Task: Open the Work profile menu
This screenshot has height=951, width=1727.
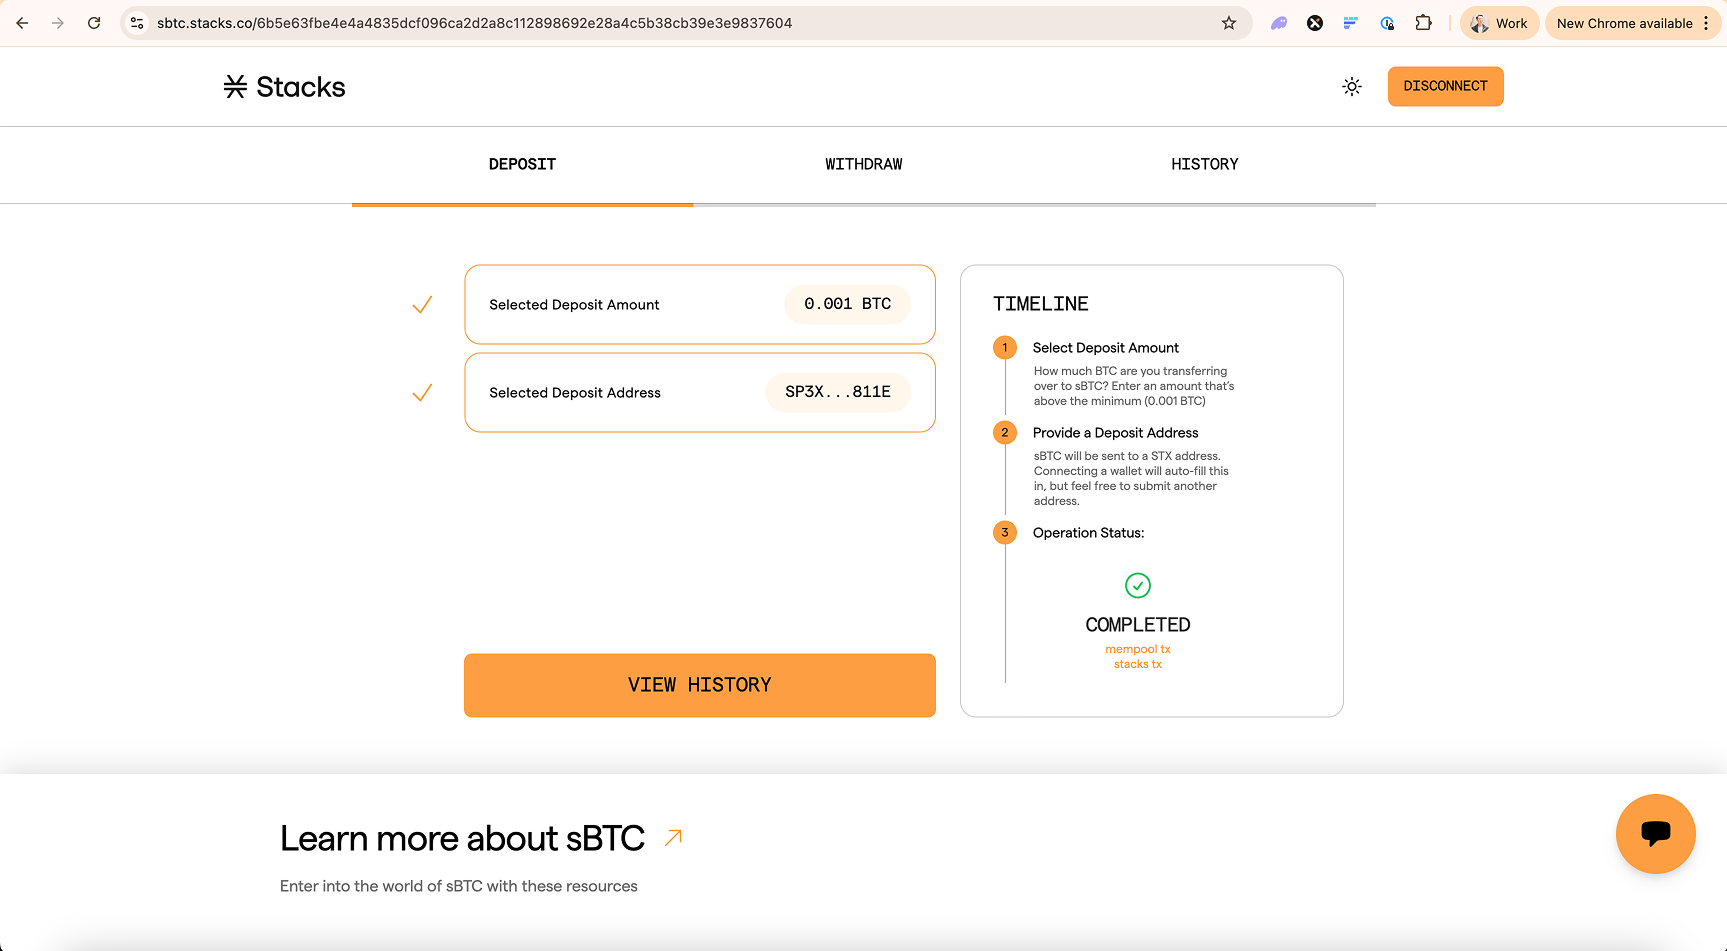Action: pyautogui.click(x=1499, y=23)
